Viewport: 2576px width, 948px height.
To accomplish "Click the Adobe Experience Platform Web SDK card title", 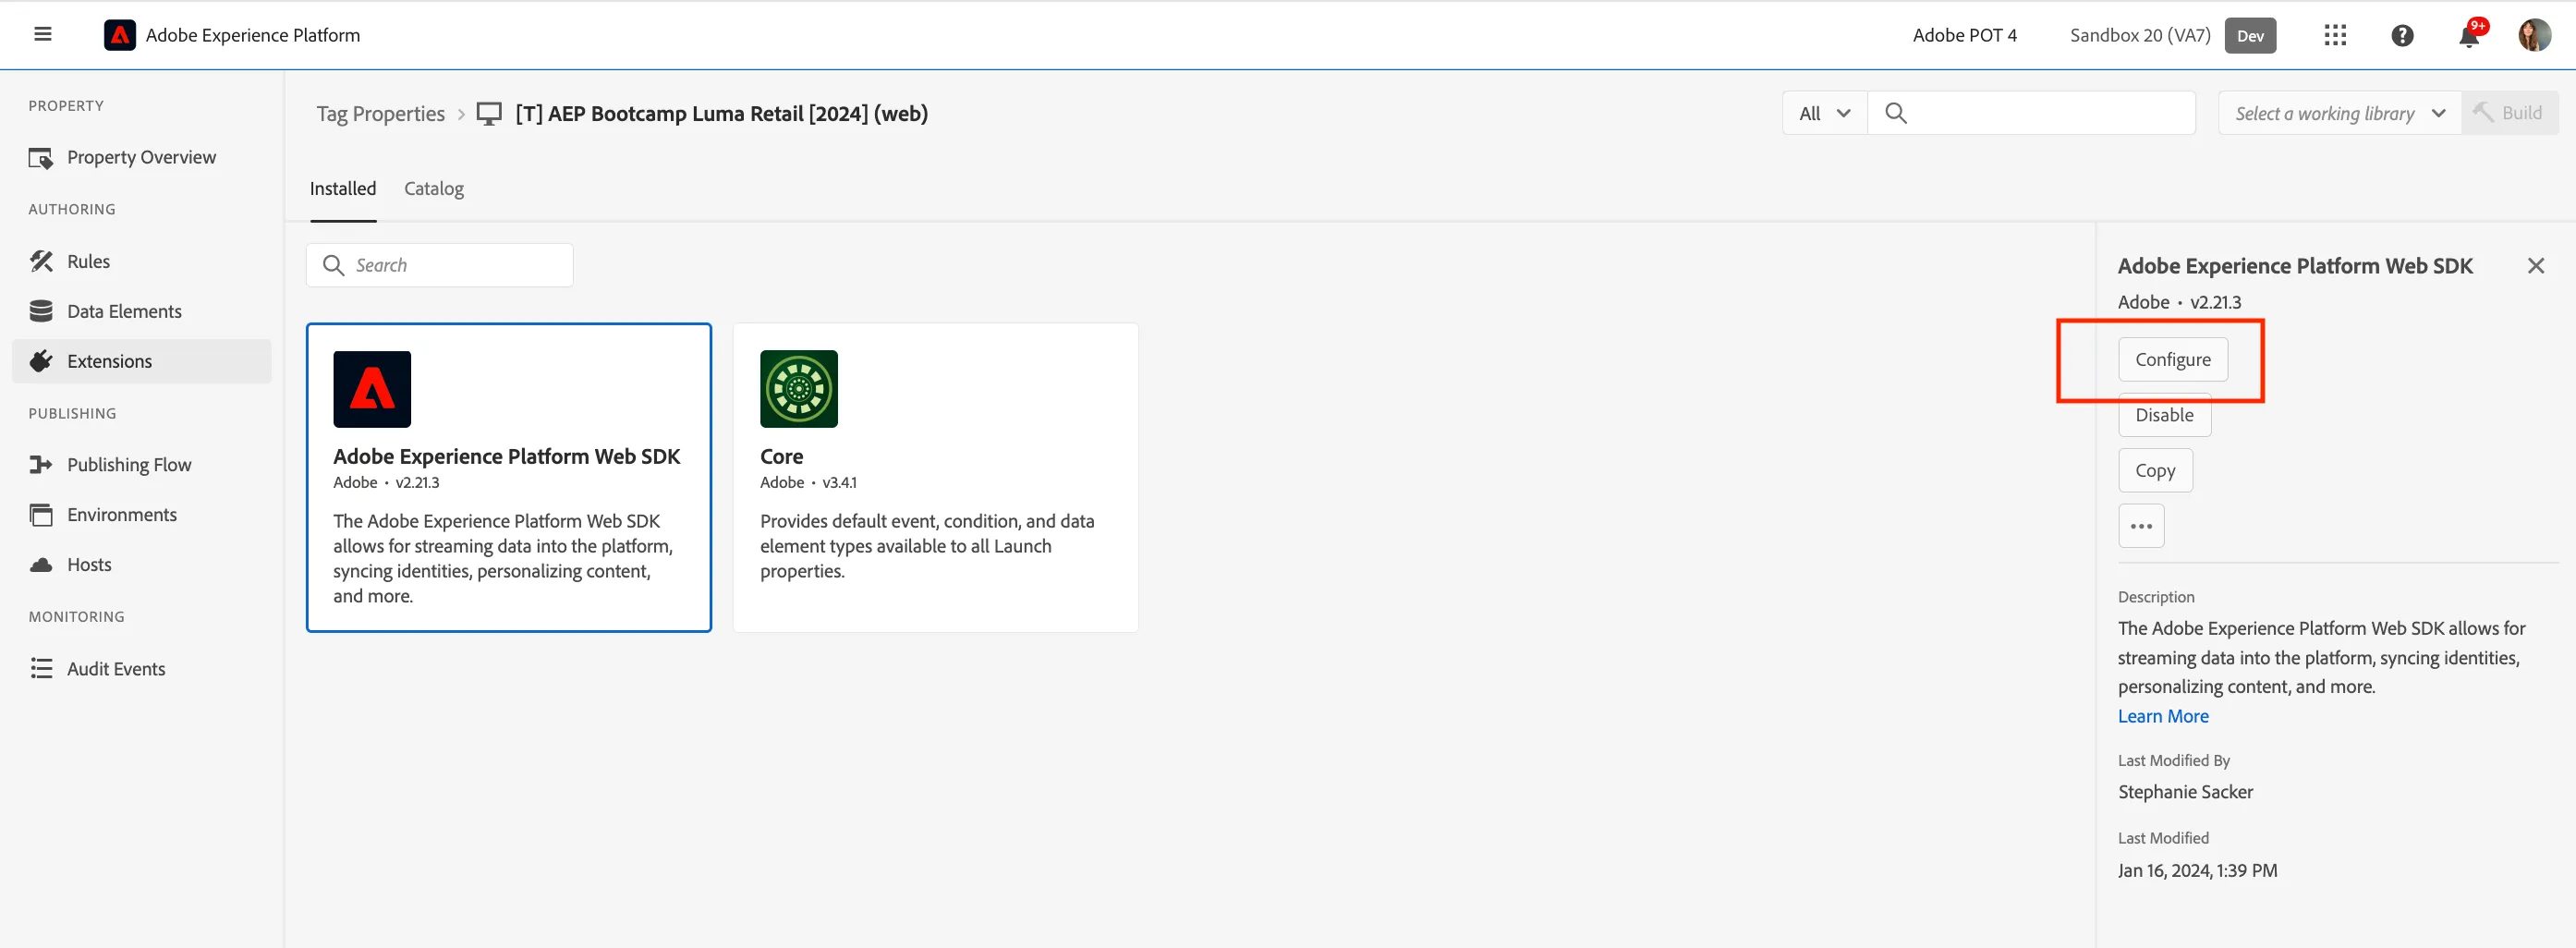I will 506,456.
